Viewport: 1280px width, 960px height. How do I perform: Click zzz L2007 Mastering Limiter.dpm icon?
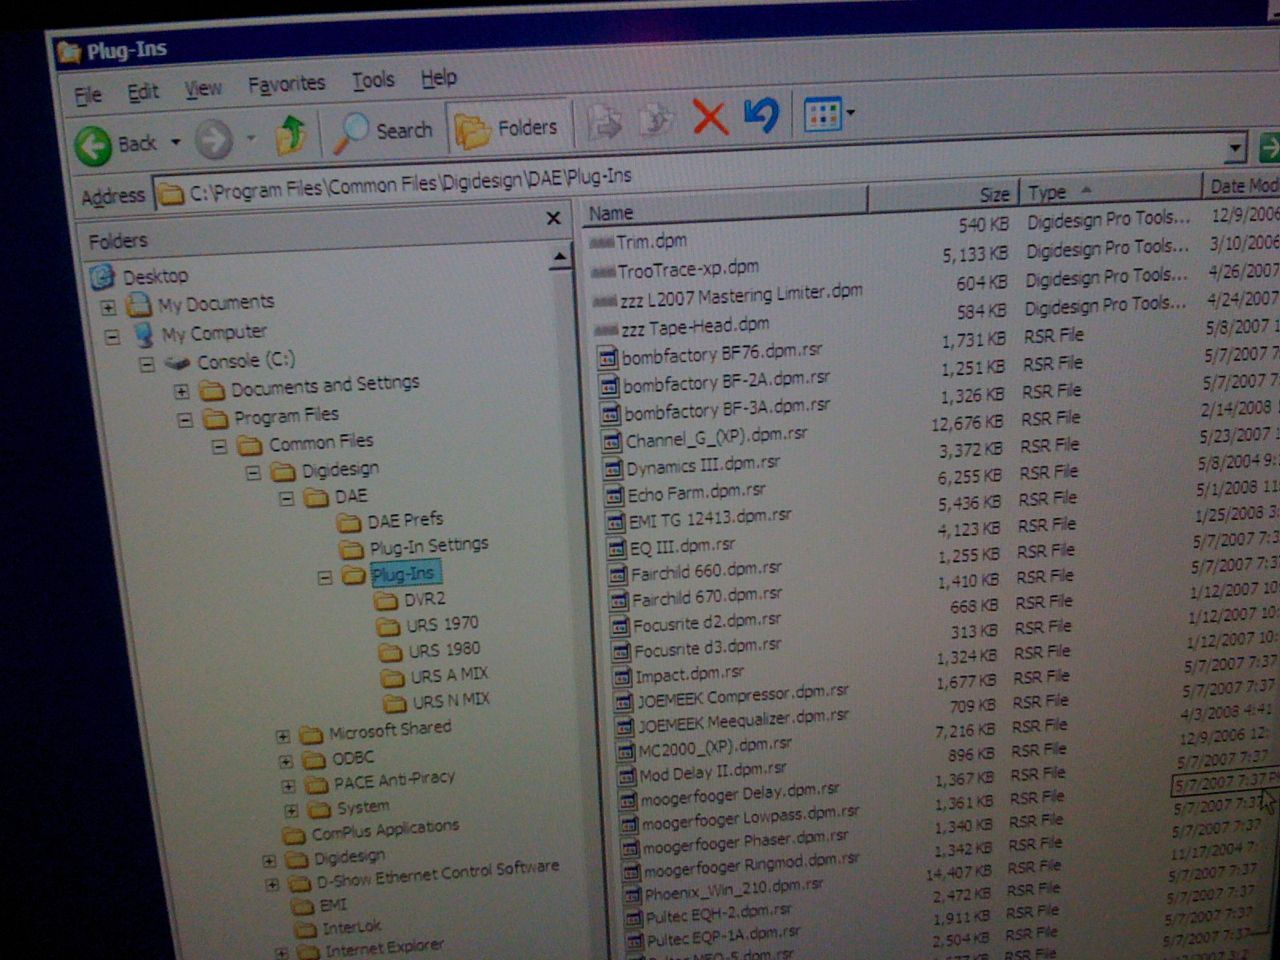coord(605,301)
